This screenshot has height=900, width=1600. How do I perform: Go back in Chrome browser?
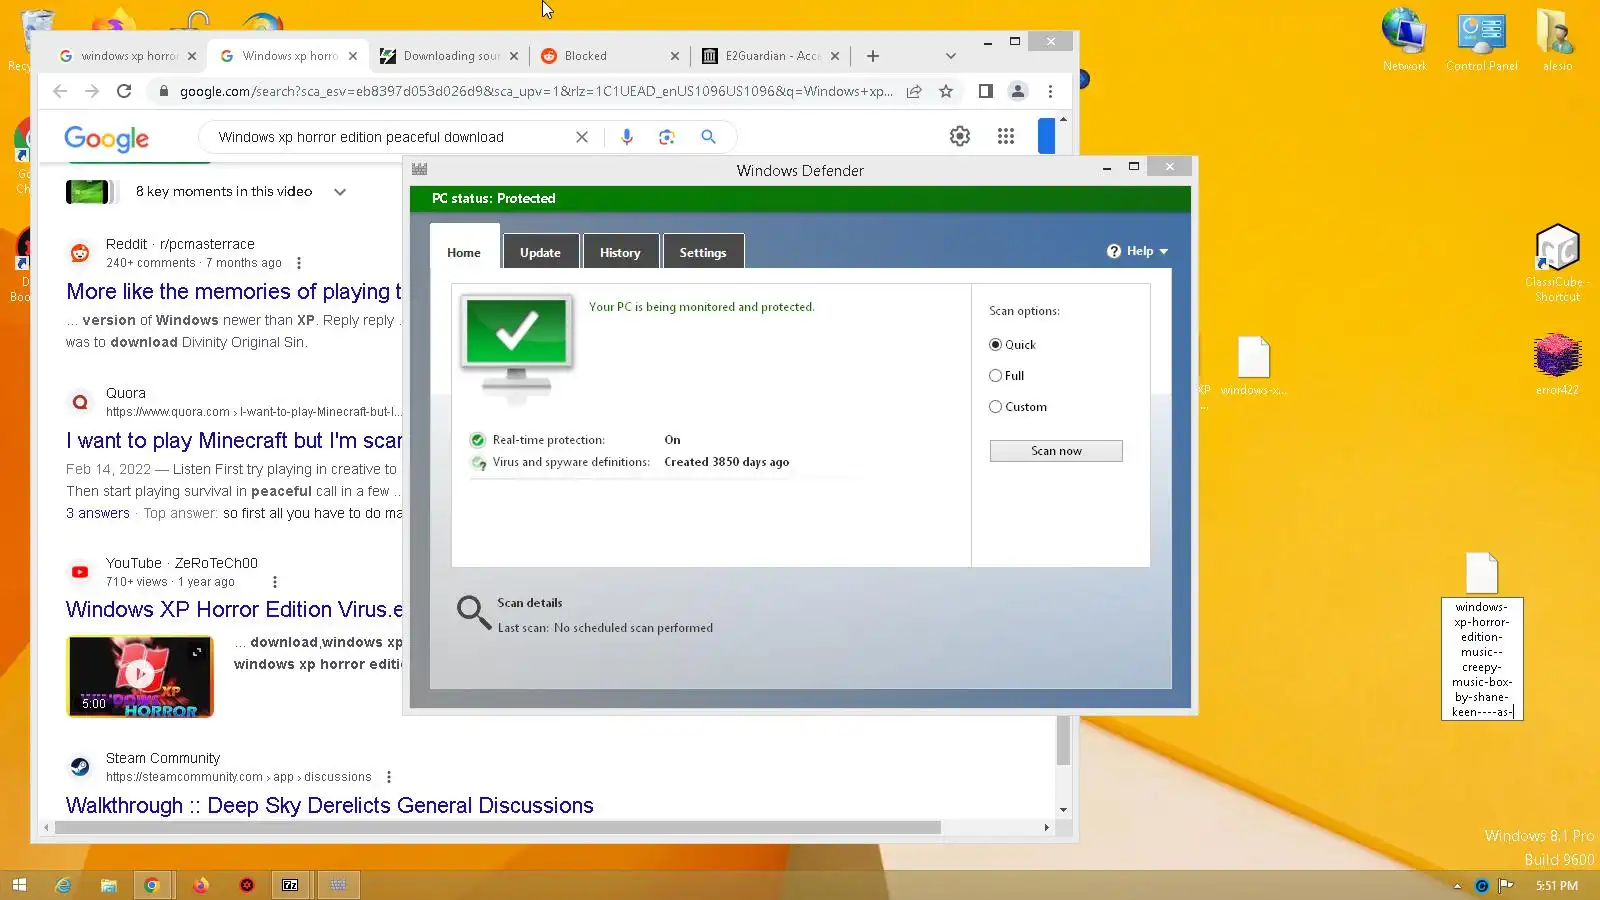(x=60, y=91)
